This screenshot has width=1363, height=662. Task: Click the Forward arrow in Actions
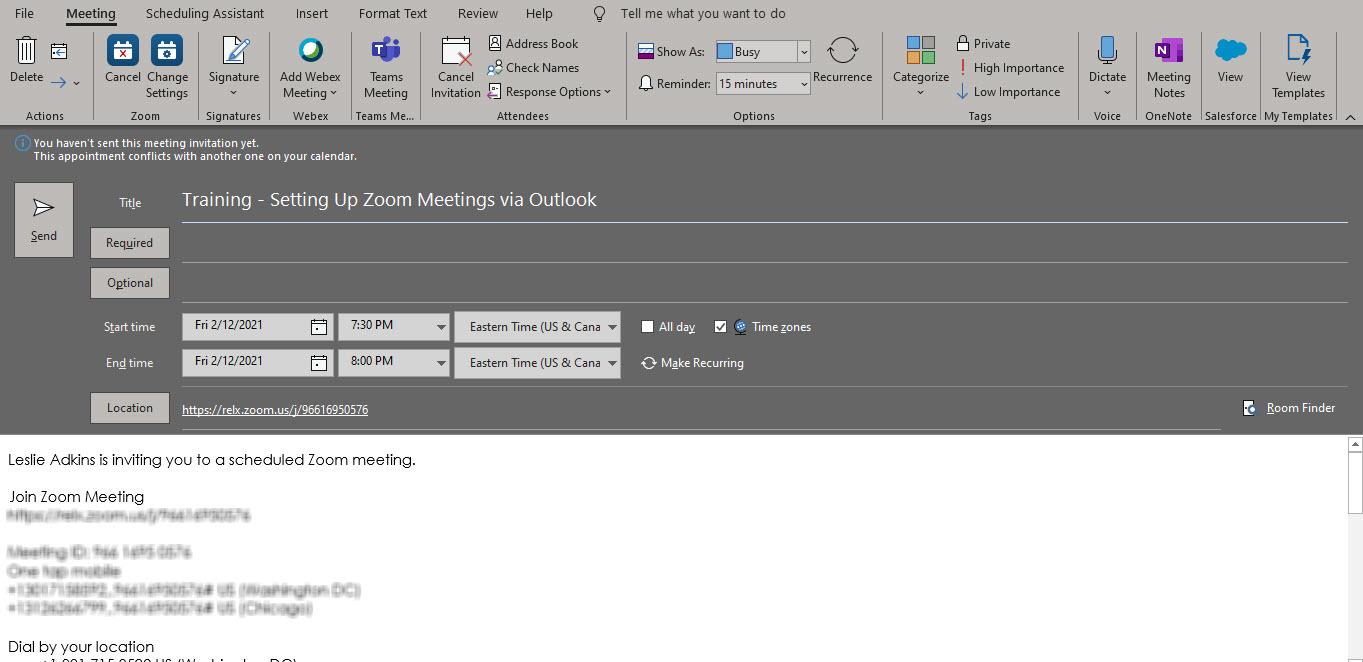coord(59,82)
